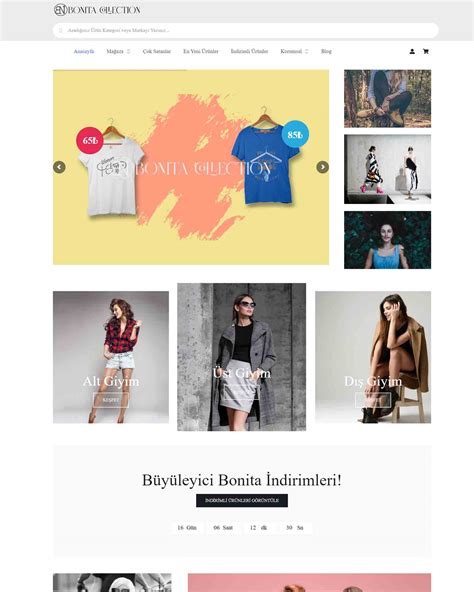Screen dimensions: 474x592
Task: Open the shopping cart icon
Action: 426,51
